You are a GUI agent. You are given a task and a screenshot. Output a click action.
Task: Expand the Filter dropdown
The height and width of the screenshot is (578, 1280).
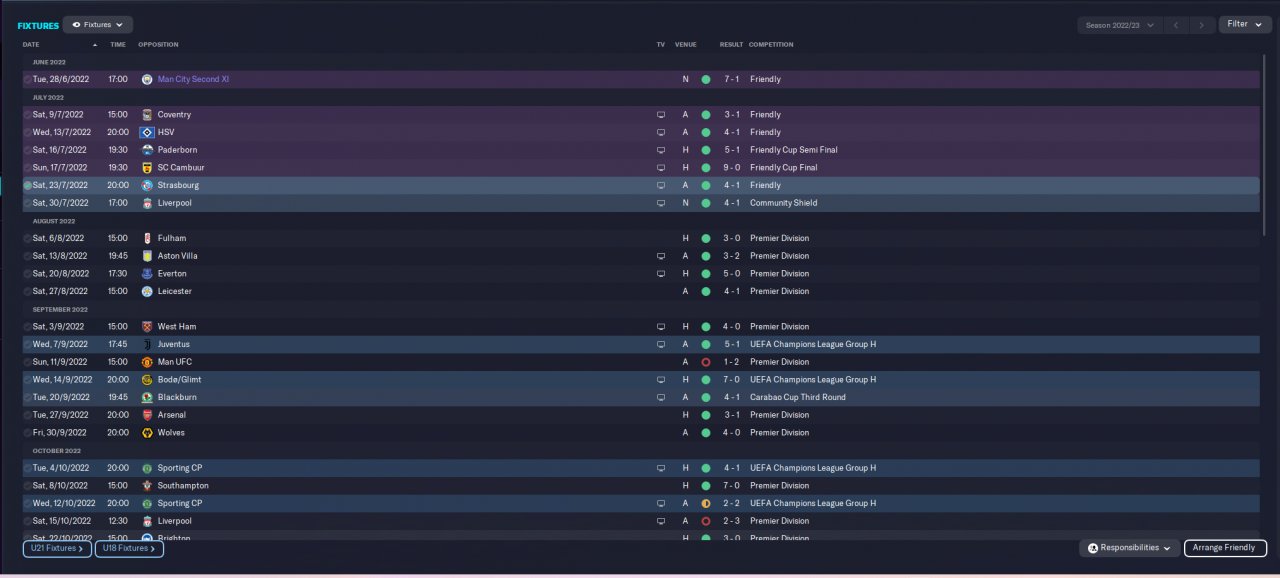(1245, 24)
